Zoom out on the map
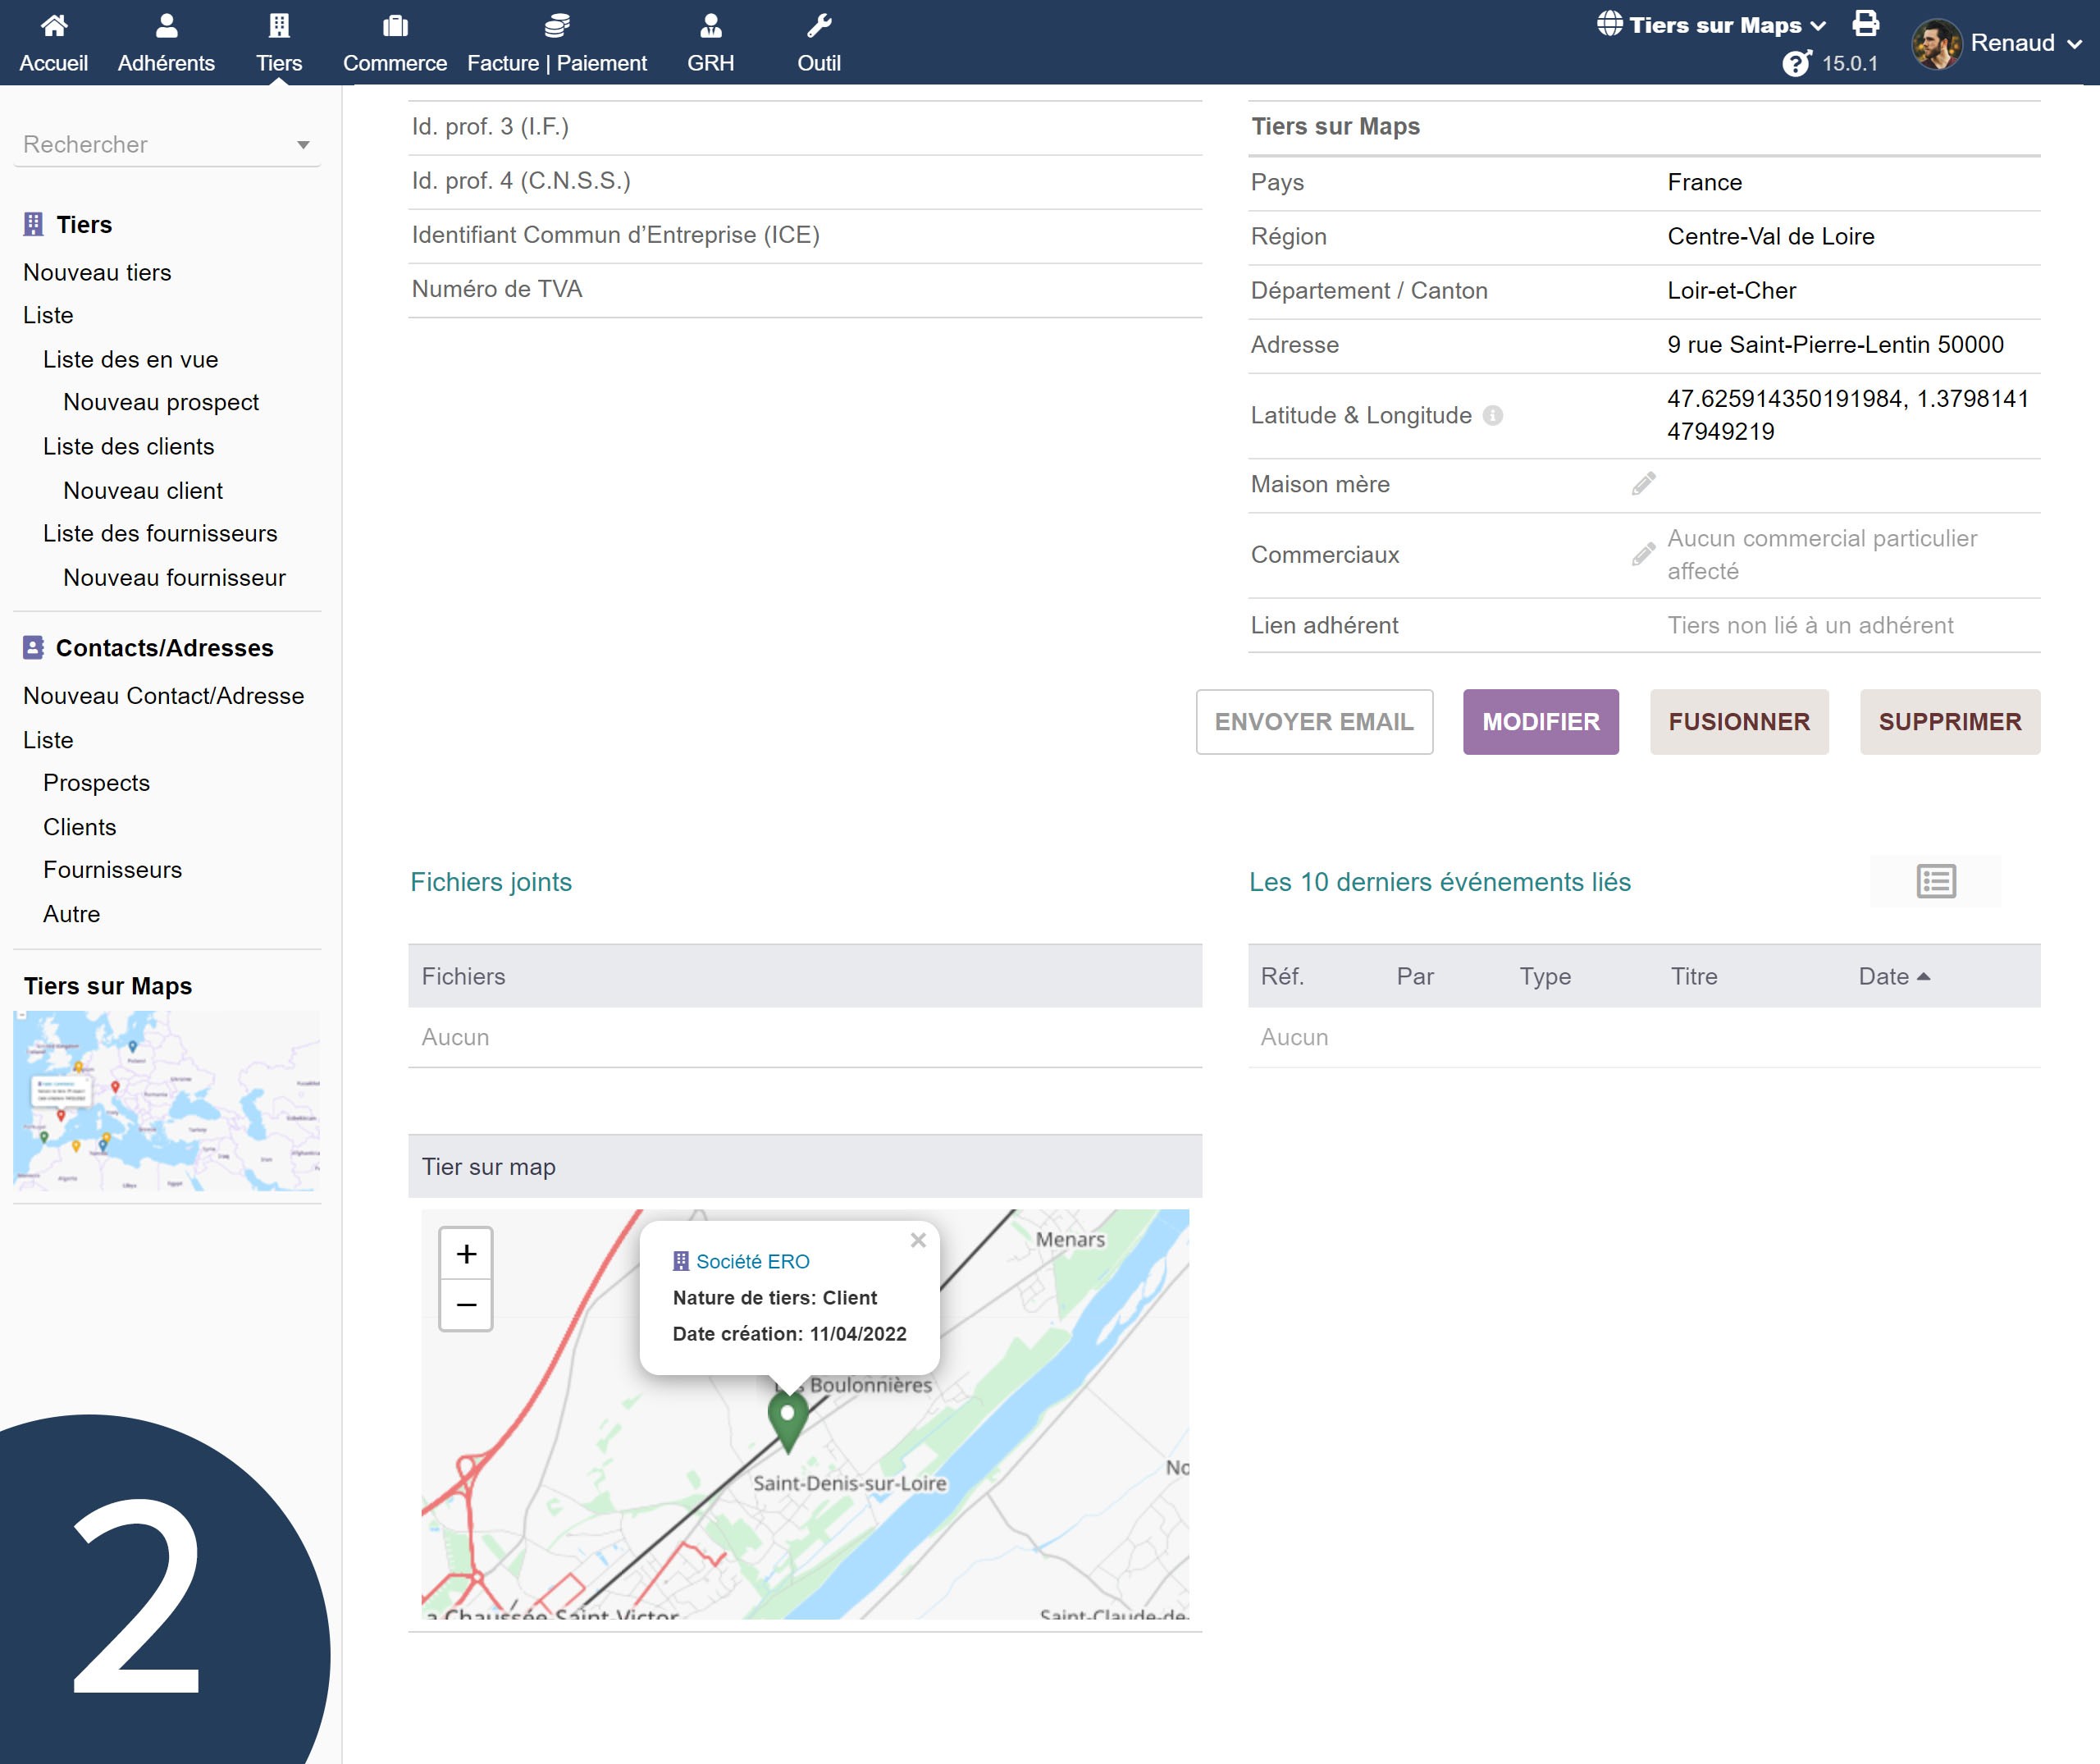Image resolution: width=2100 pixels, height=1764 pixels. pos(466,1305)
